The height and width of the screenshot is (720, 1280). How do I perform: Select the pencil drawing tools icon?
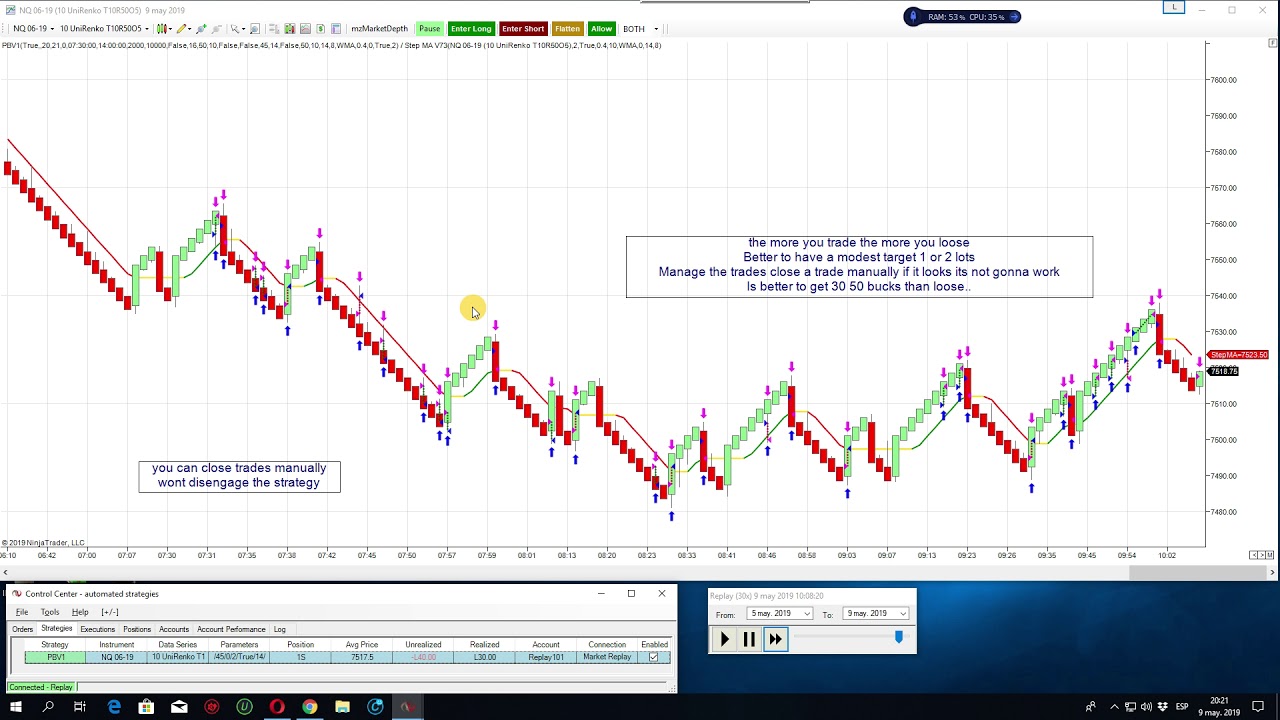point(181,29)
